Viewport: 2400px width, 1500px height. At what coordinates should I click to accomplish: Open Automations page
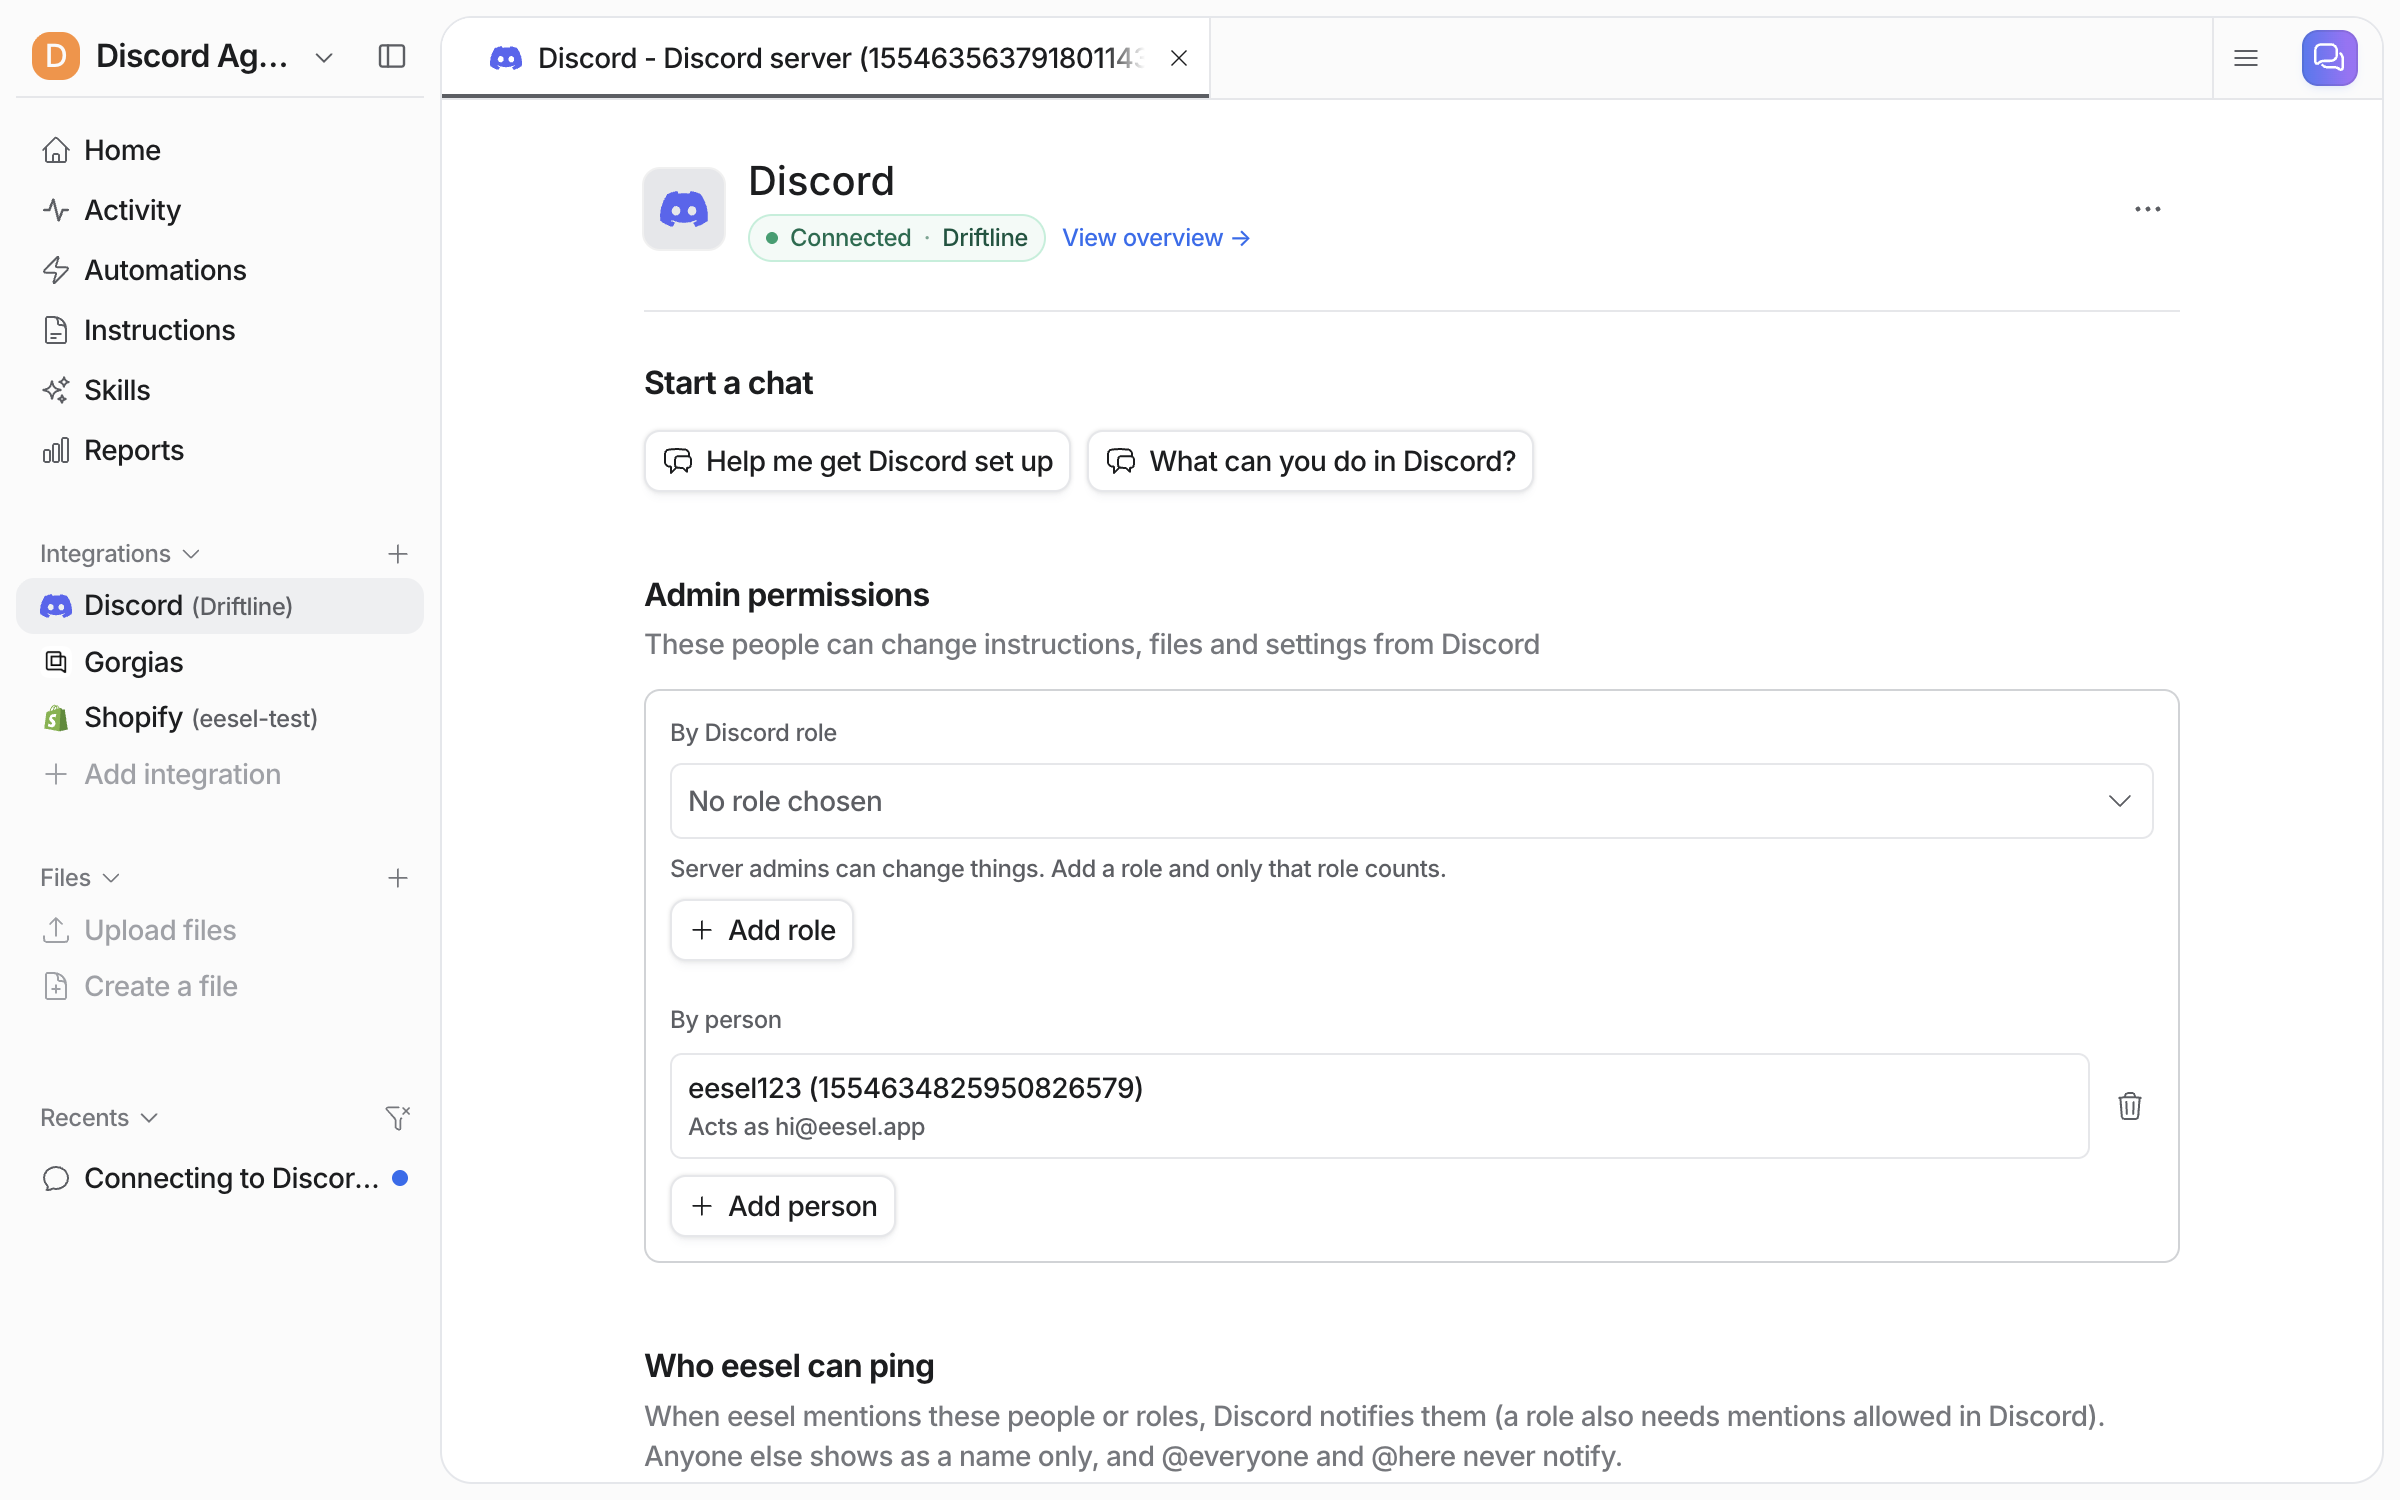220,270
